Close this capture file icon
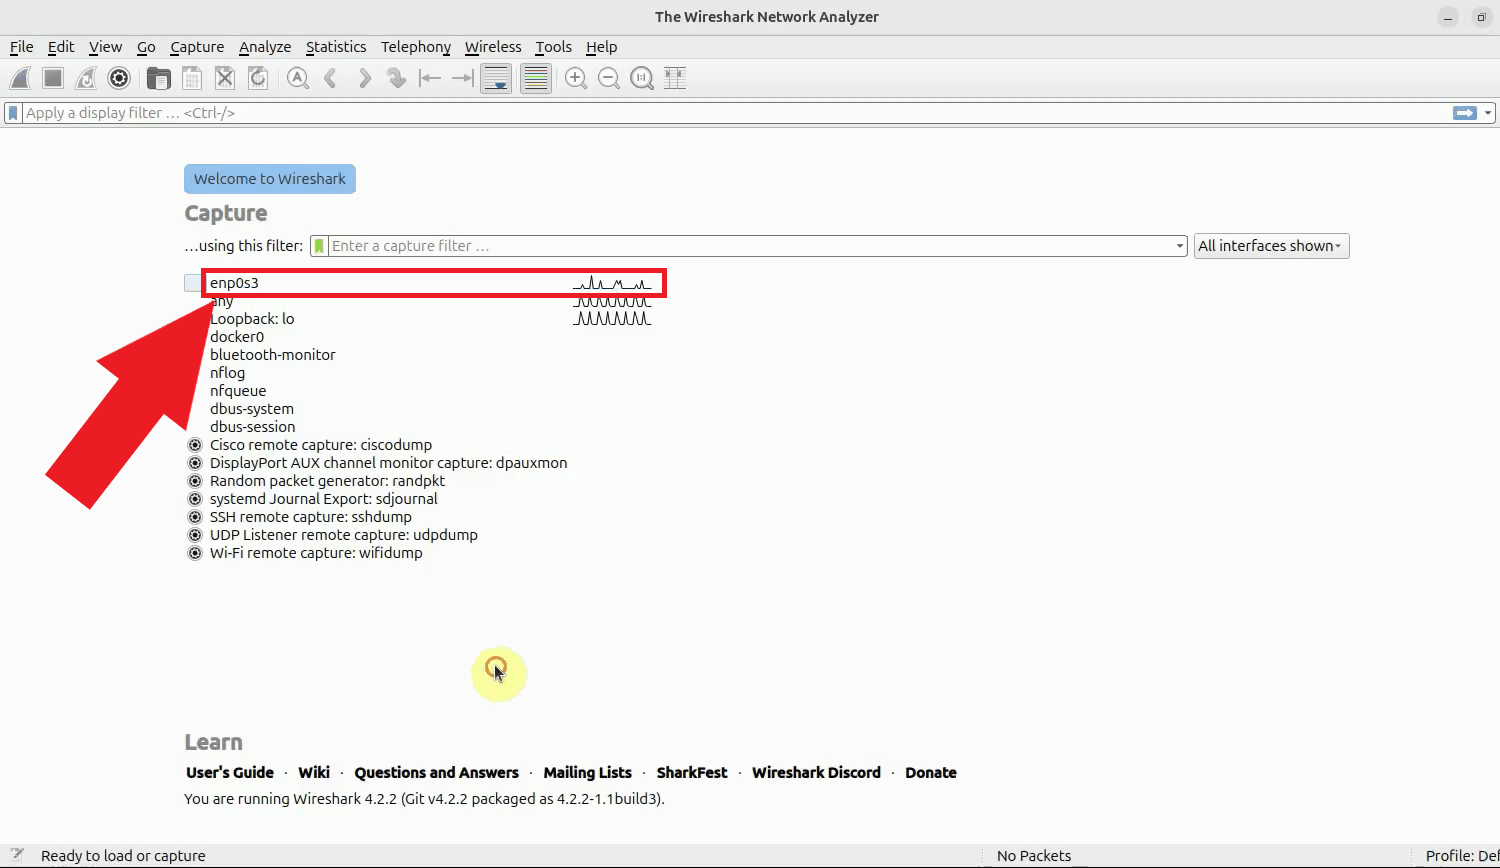The image size is (1500, 868). (x=225, y=78)
